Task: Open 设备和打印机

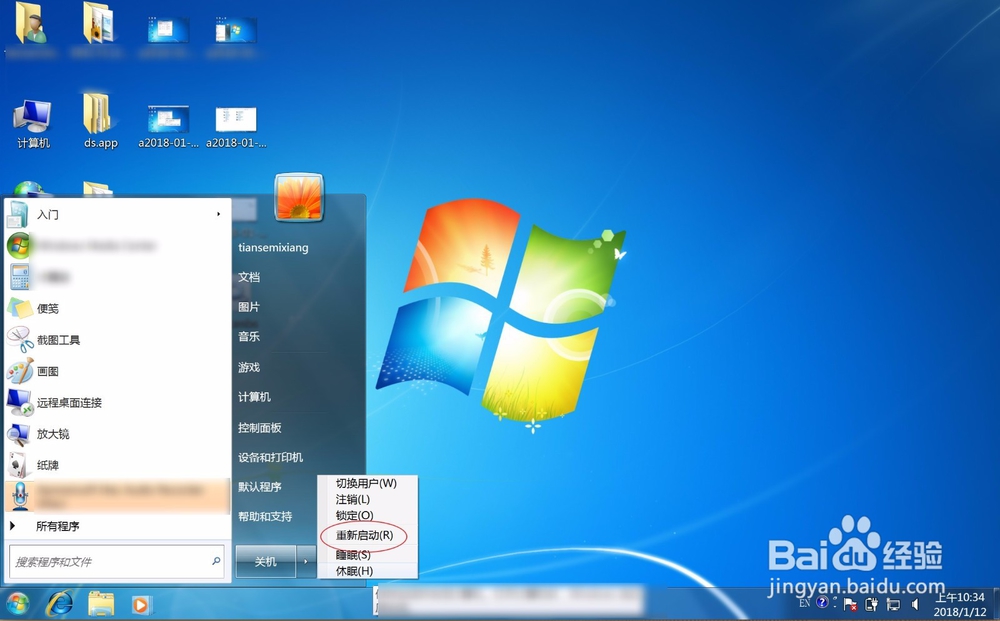Action: pos(270,457)
